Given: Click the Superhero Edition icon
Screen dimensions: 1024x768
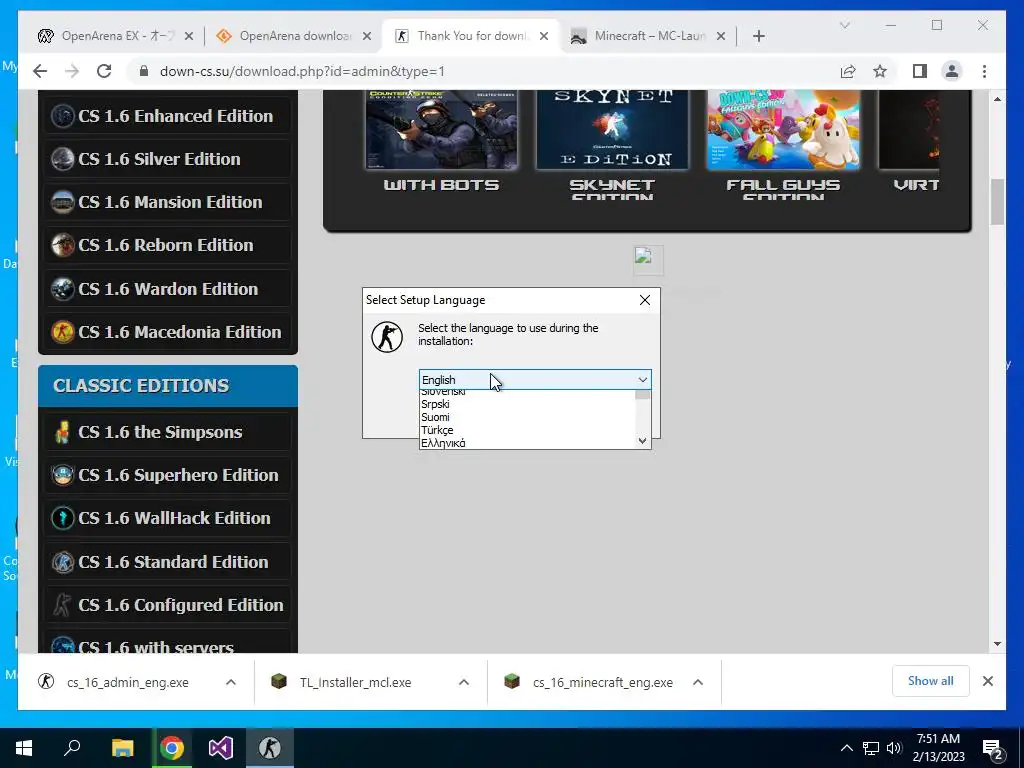Looking at the screenshot, I should click(x=63, y=475).
